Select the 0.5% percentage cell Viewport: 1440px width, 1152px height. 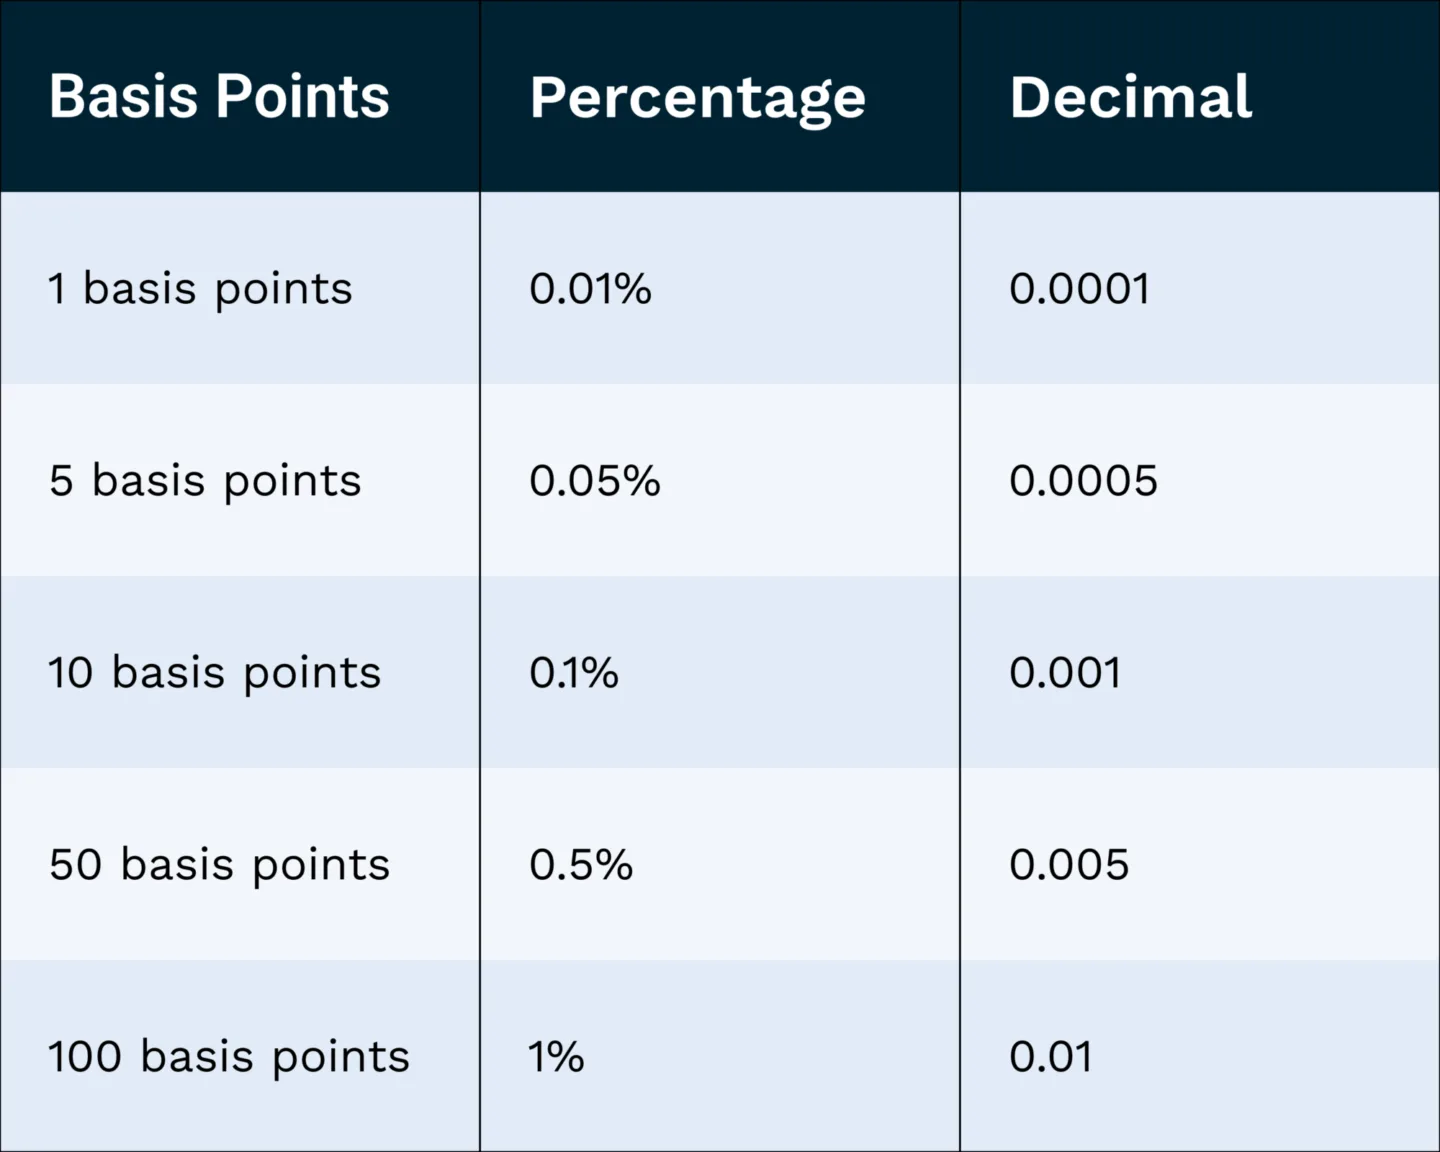tap(581, 865)
